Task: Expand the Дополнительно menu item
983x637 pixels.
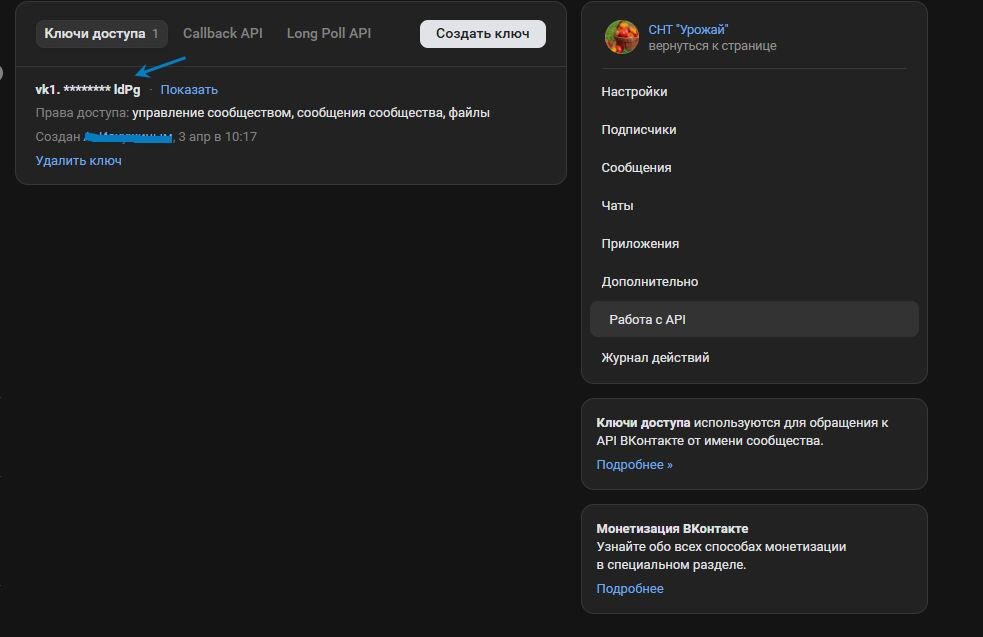Action: [x=649, y=282]
